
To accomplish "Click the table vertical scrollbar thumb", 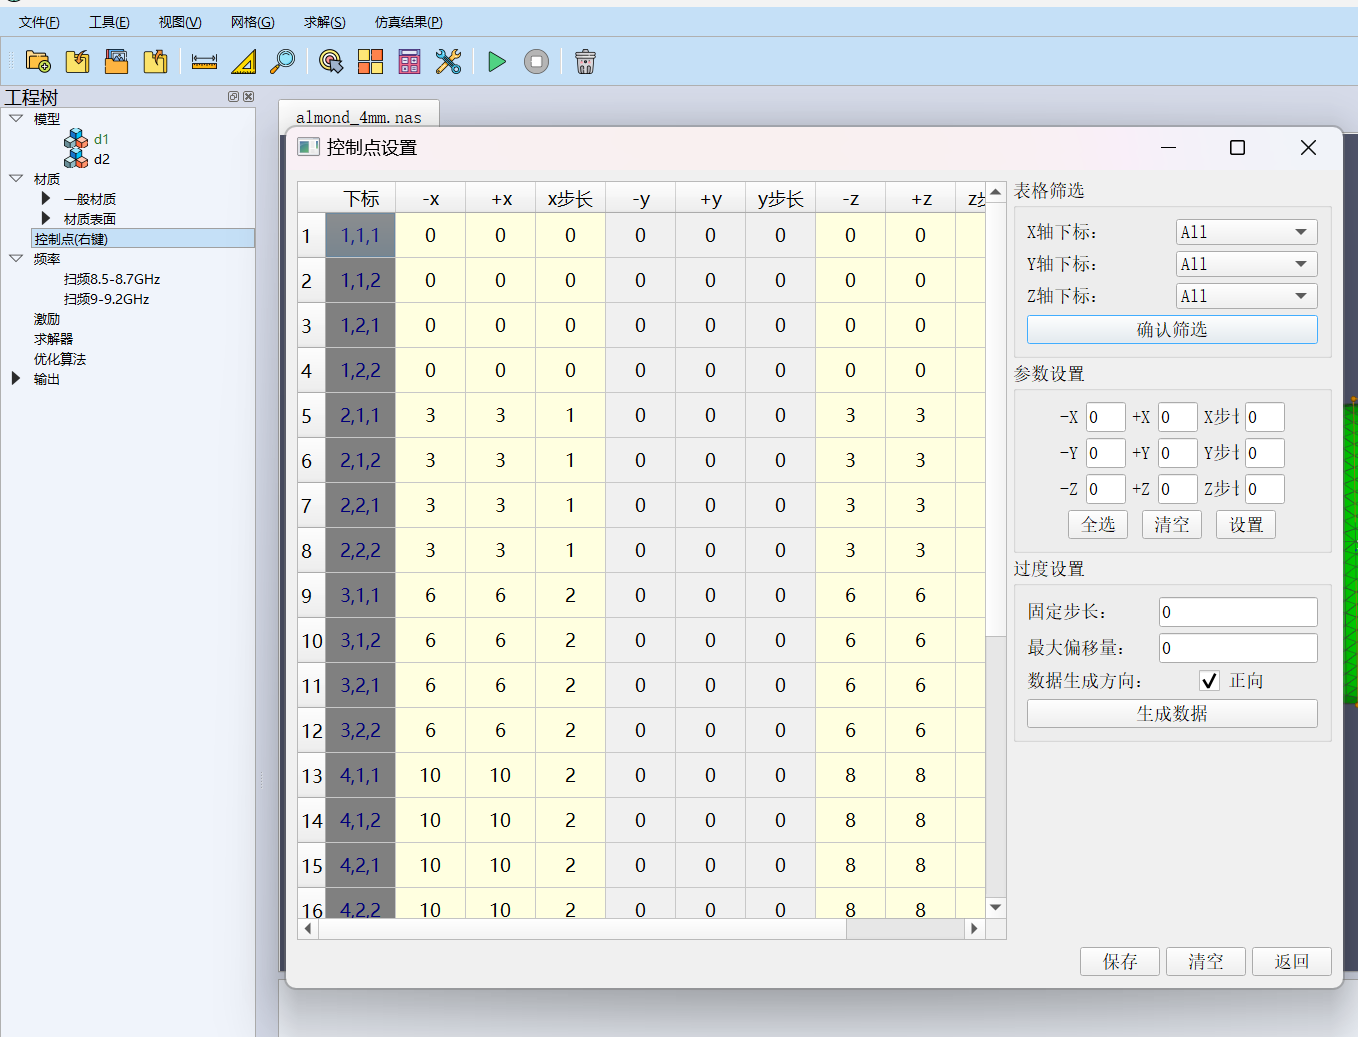I will pos(995,419).
